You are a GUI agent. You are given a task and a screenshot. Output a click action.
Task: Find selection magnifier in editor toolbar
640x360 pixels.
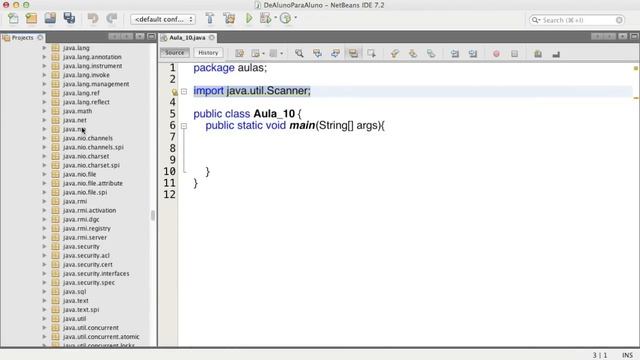point(299,53)
